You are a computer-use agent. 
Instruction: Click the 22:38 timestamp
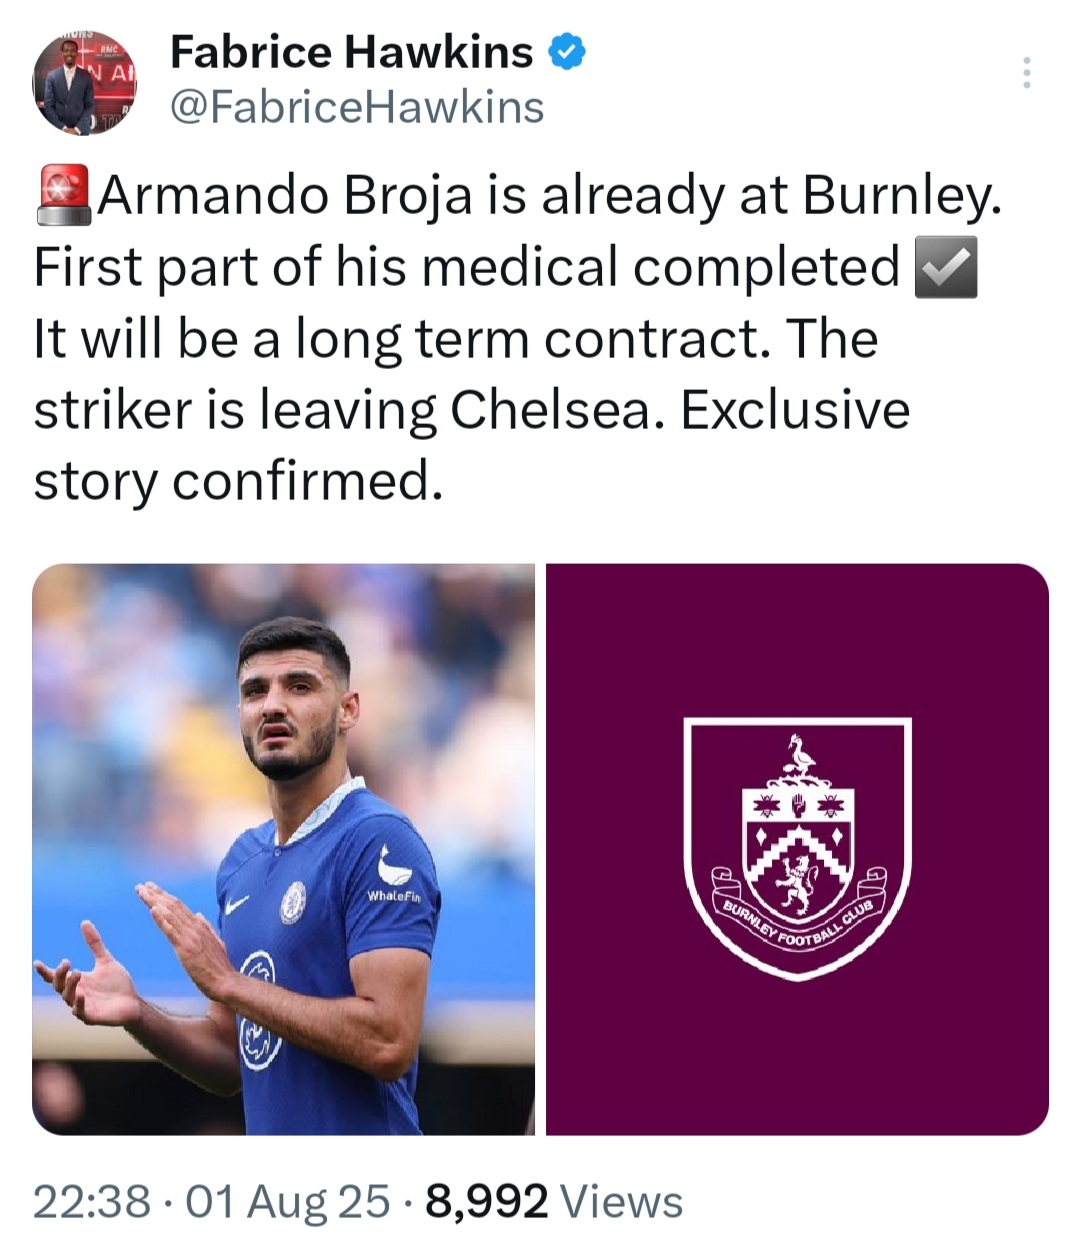[92, 1201]
